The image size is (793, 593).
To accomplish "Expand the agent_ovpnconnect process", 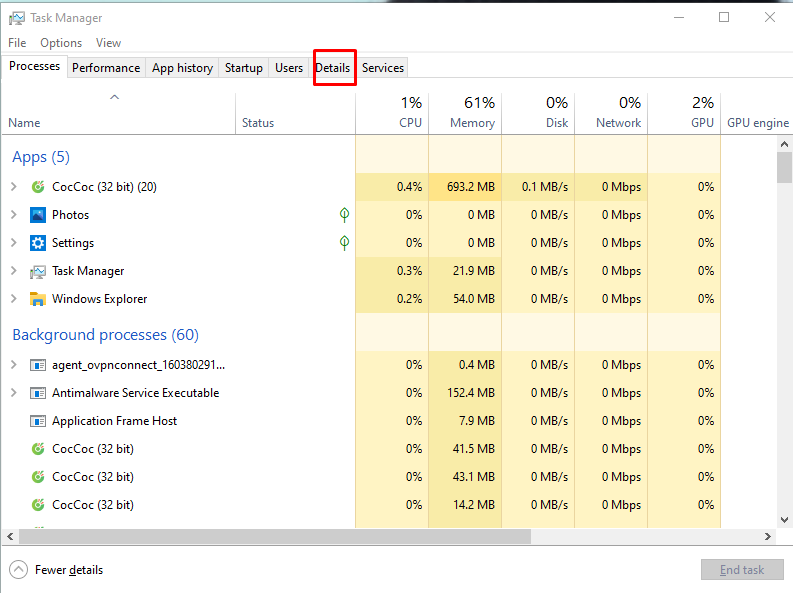I will coord(14,365).
